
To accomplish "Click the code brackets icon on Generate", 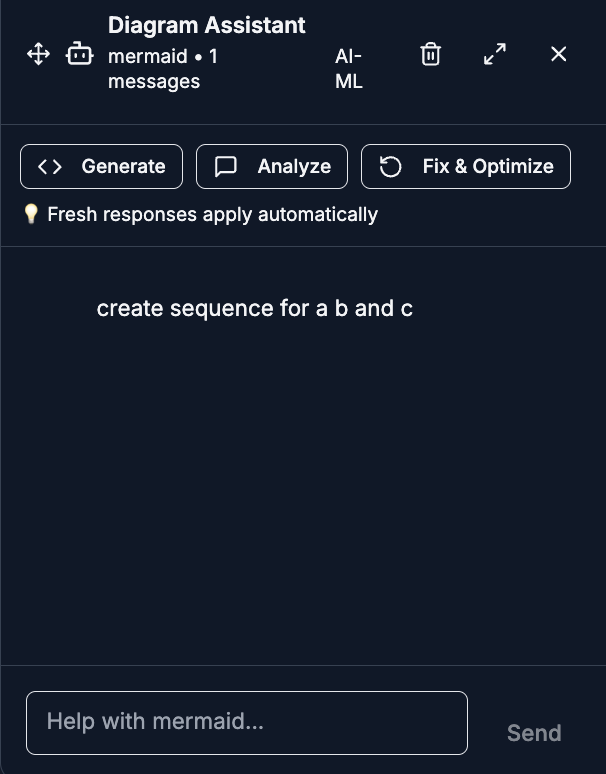I will click(x=49, y=167).
